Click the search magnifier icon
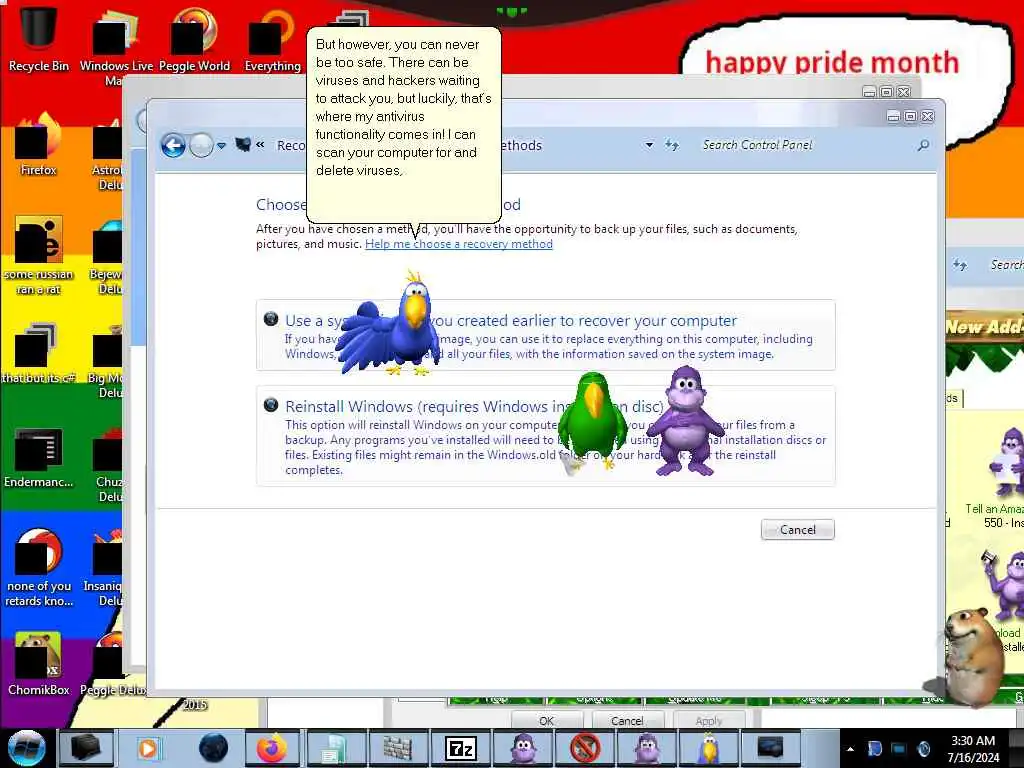The height and width of the screenshot is (768, 1024). click(923, 145)
